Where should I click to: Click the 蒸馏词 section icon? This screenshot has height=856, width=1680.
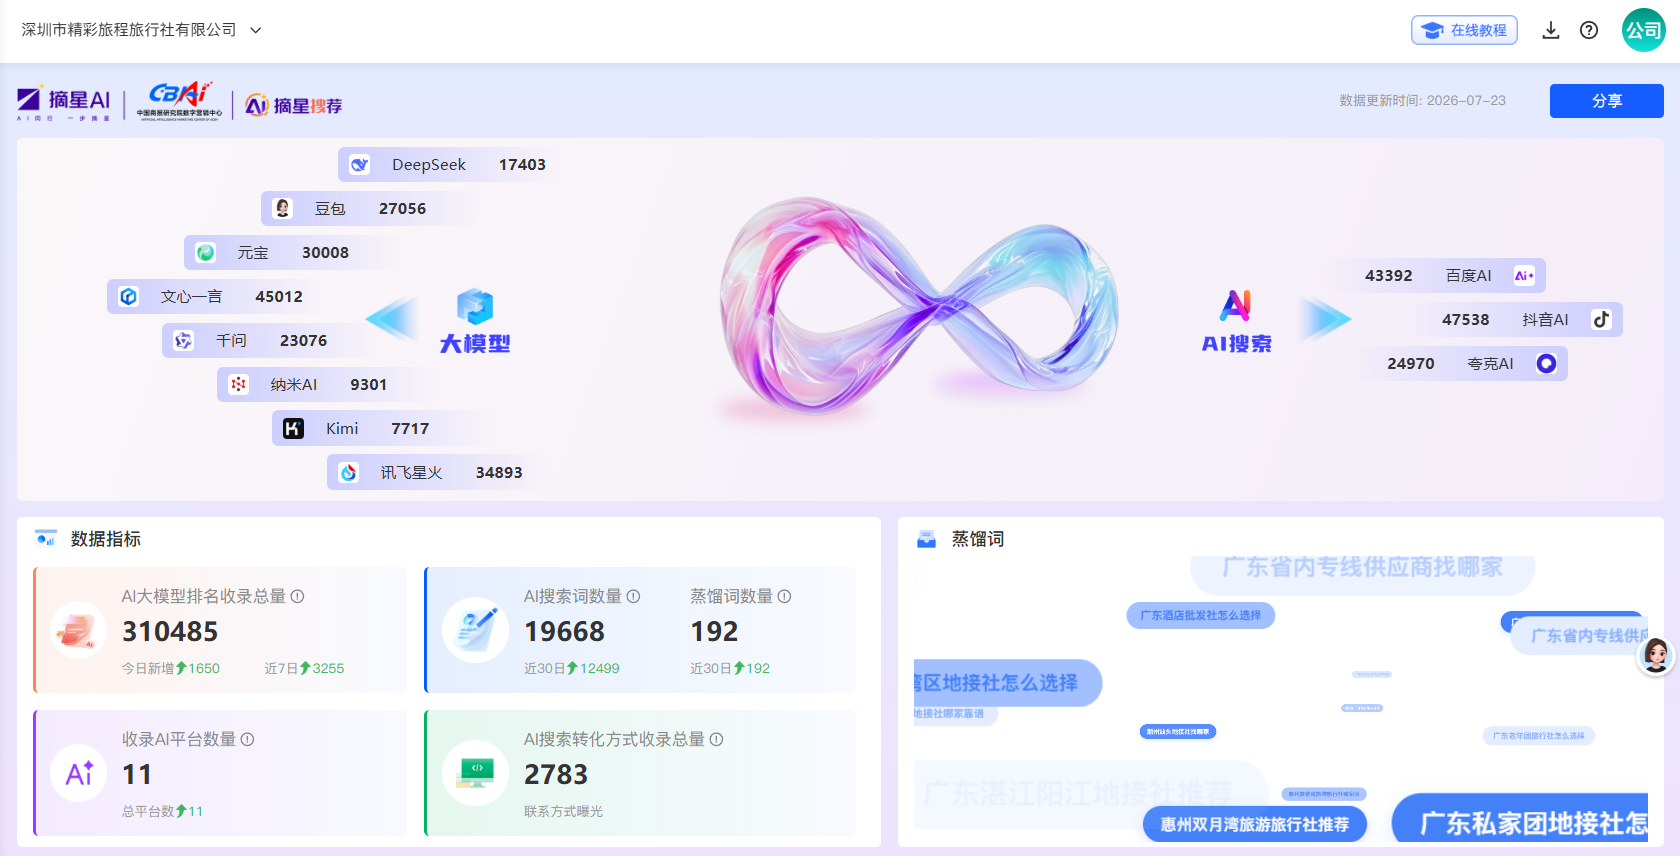(x=927, y=539)
